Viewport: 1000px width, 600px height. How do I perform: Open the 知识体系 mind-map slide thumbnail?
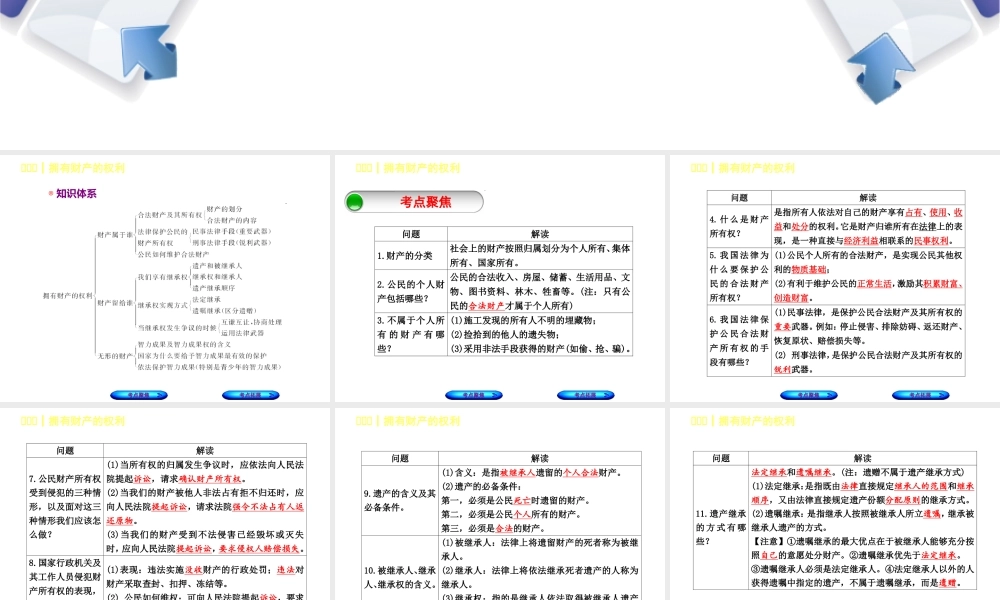tap(165, 278)
